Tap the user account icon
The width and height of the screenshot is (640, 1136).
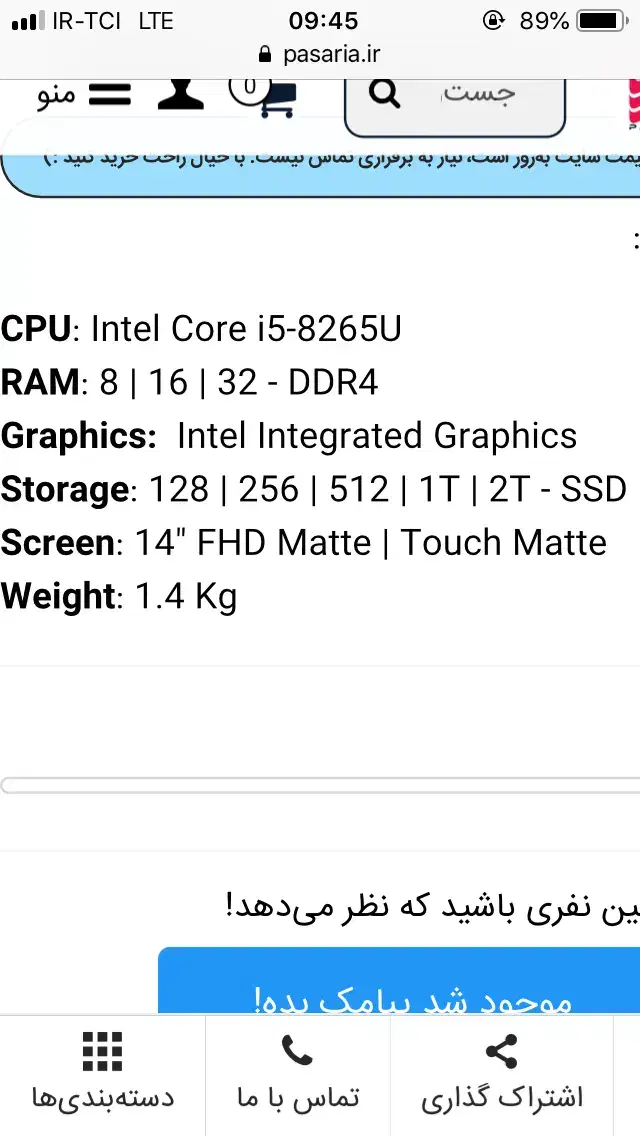point(180,95)
